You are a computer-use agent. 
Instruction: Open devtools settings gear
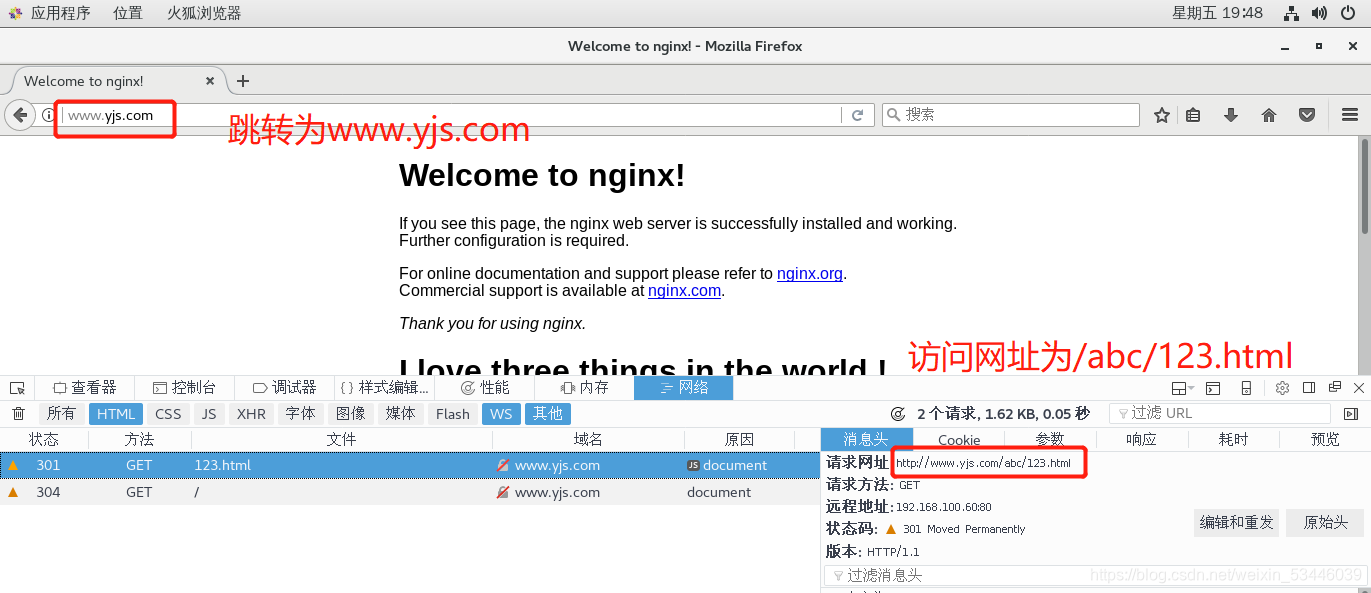[1282, 388]
